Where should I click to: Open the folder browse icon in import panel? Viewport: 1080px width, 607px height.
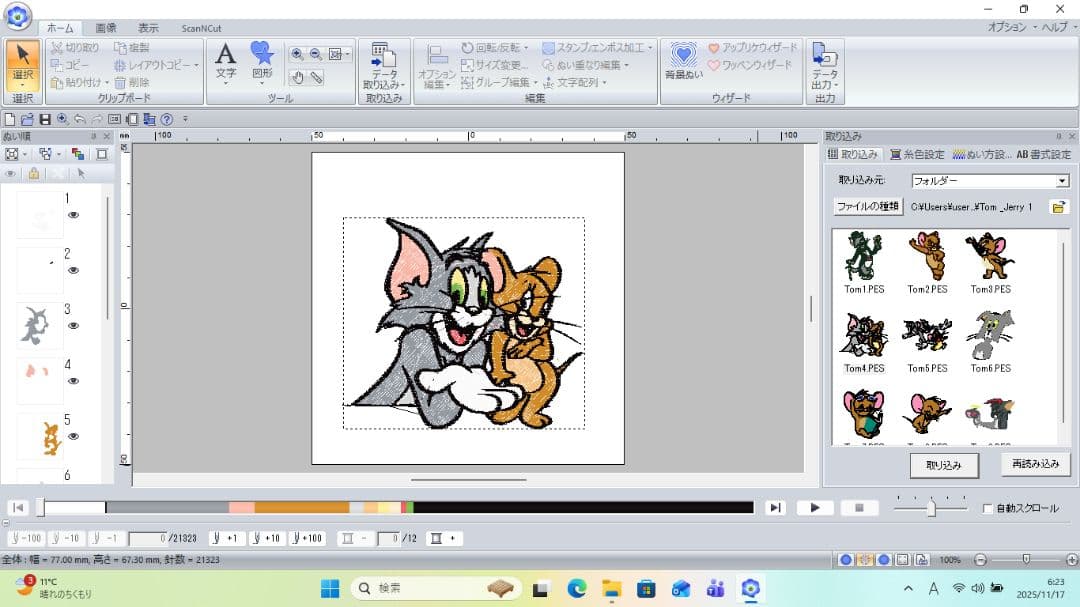[1057, 206]
